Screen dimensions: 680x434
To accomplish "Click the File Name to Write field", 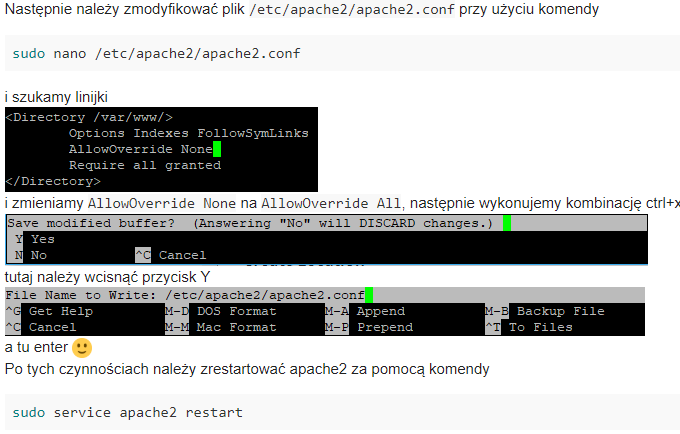I will 325,295.
